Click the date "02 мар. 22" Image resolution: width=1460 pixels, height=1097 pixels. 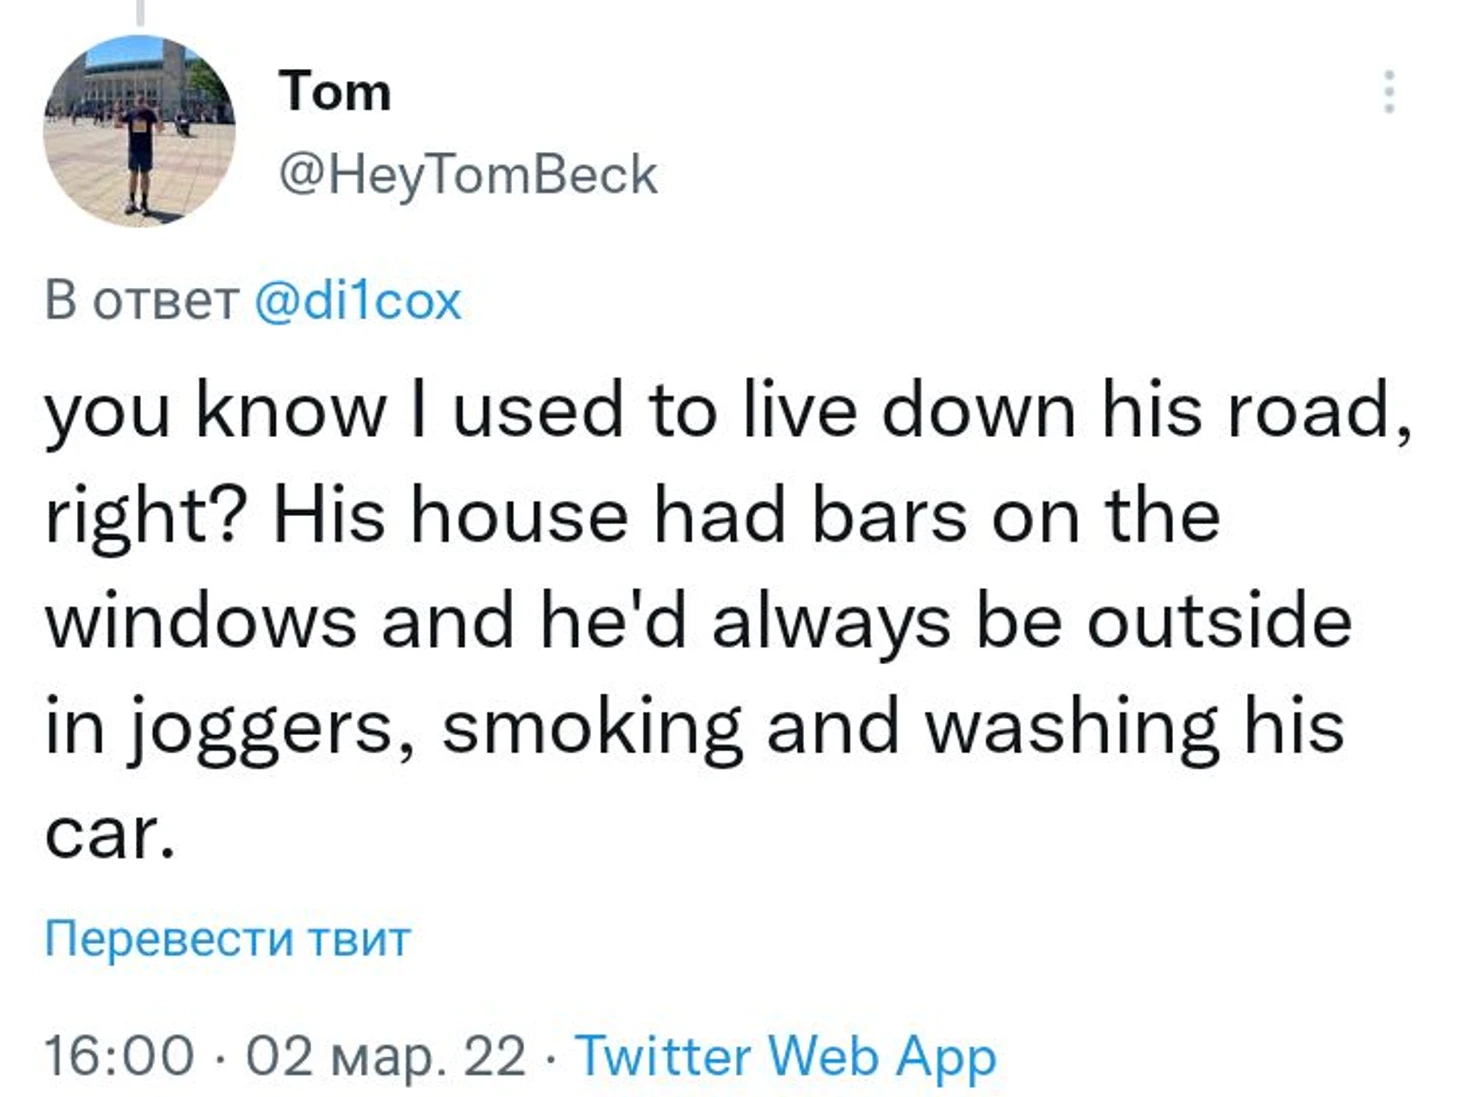[385, 1056]
